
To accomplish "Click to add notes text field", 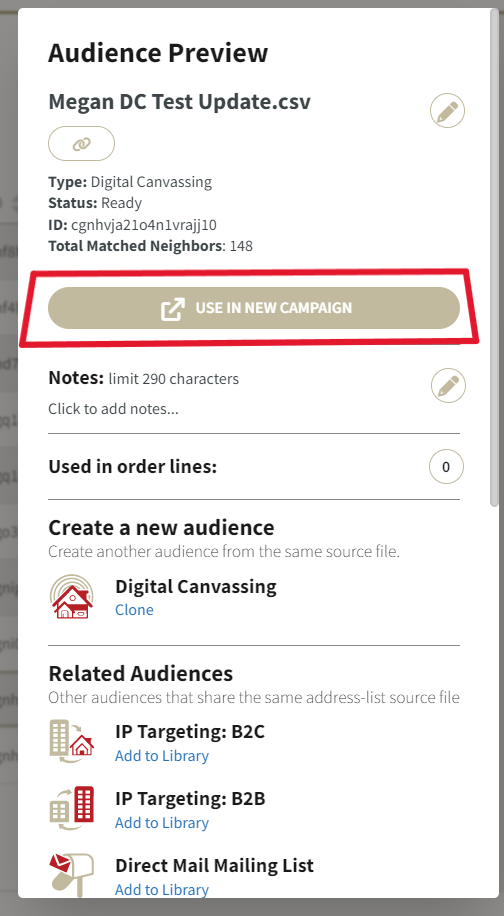I will coord(113,409).
